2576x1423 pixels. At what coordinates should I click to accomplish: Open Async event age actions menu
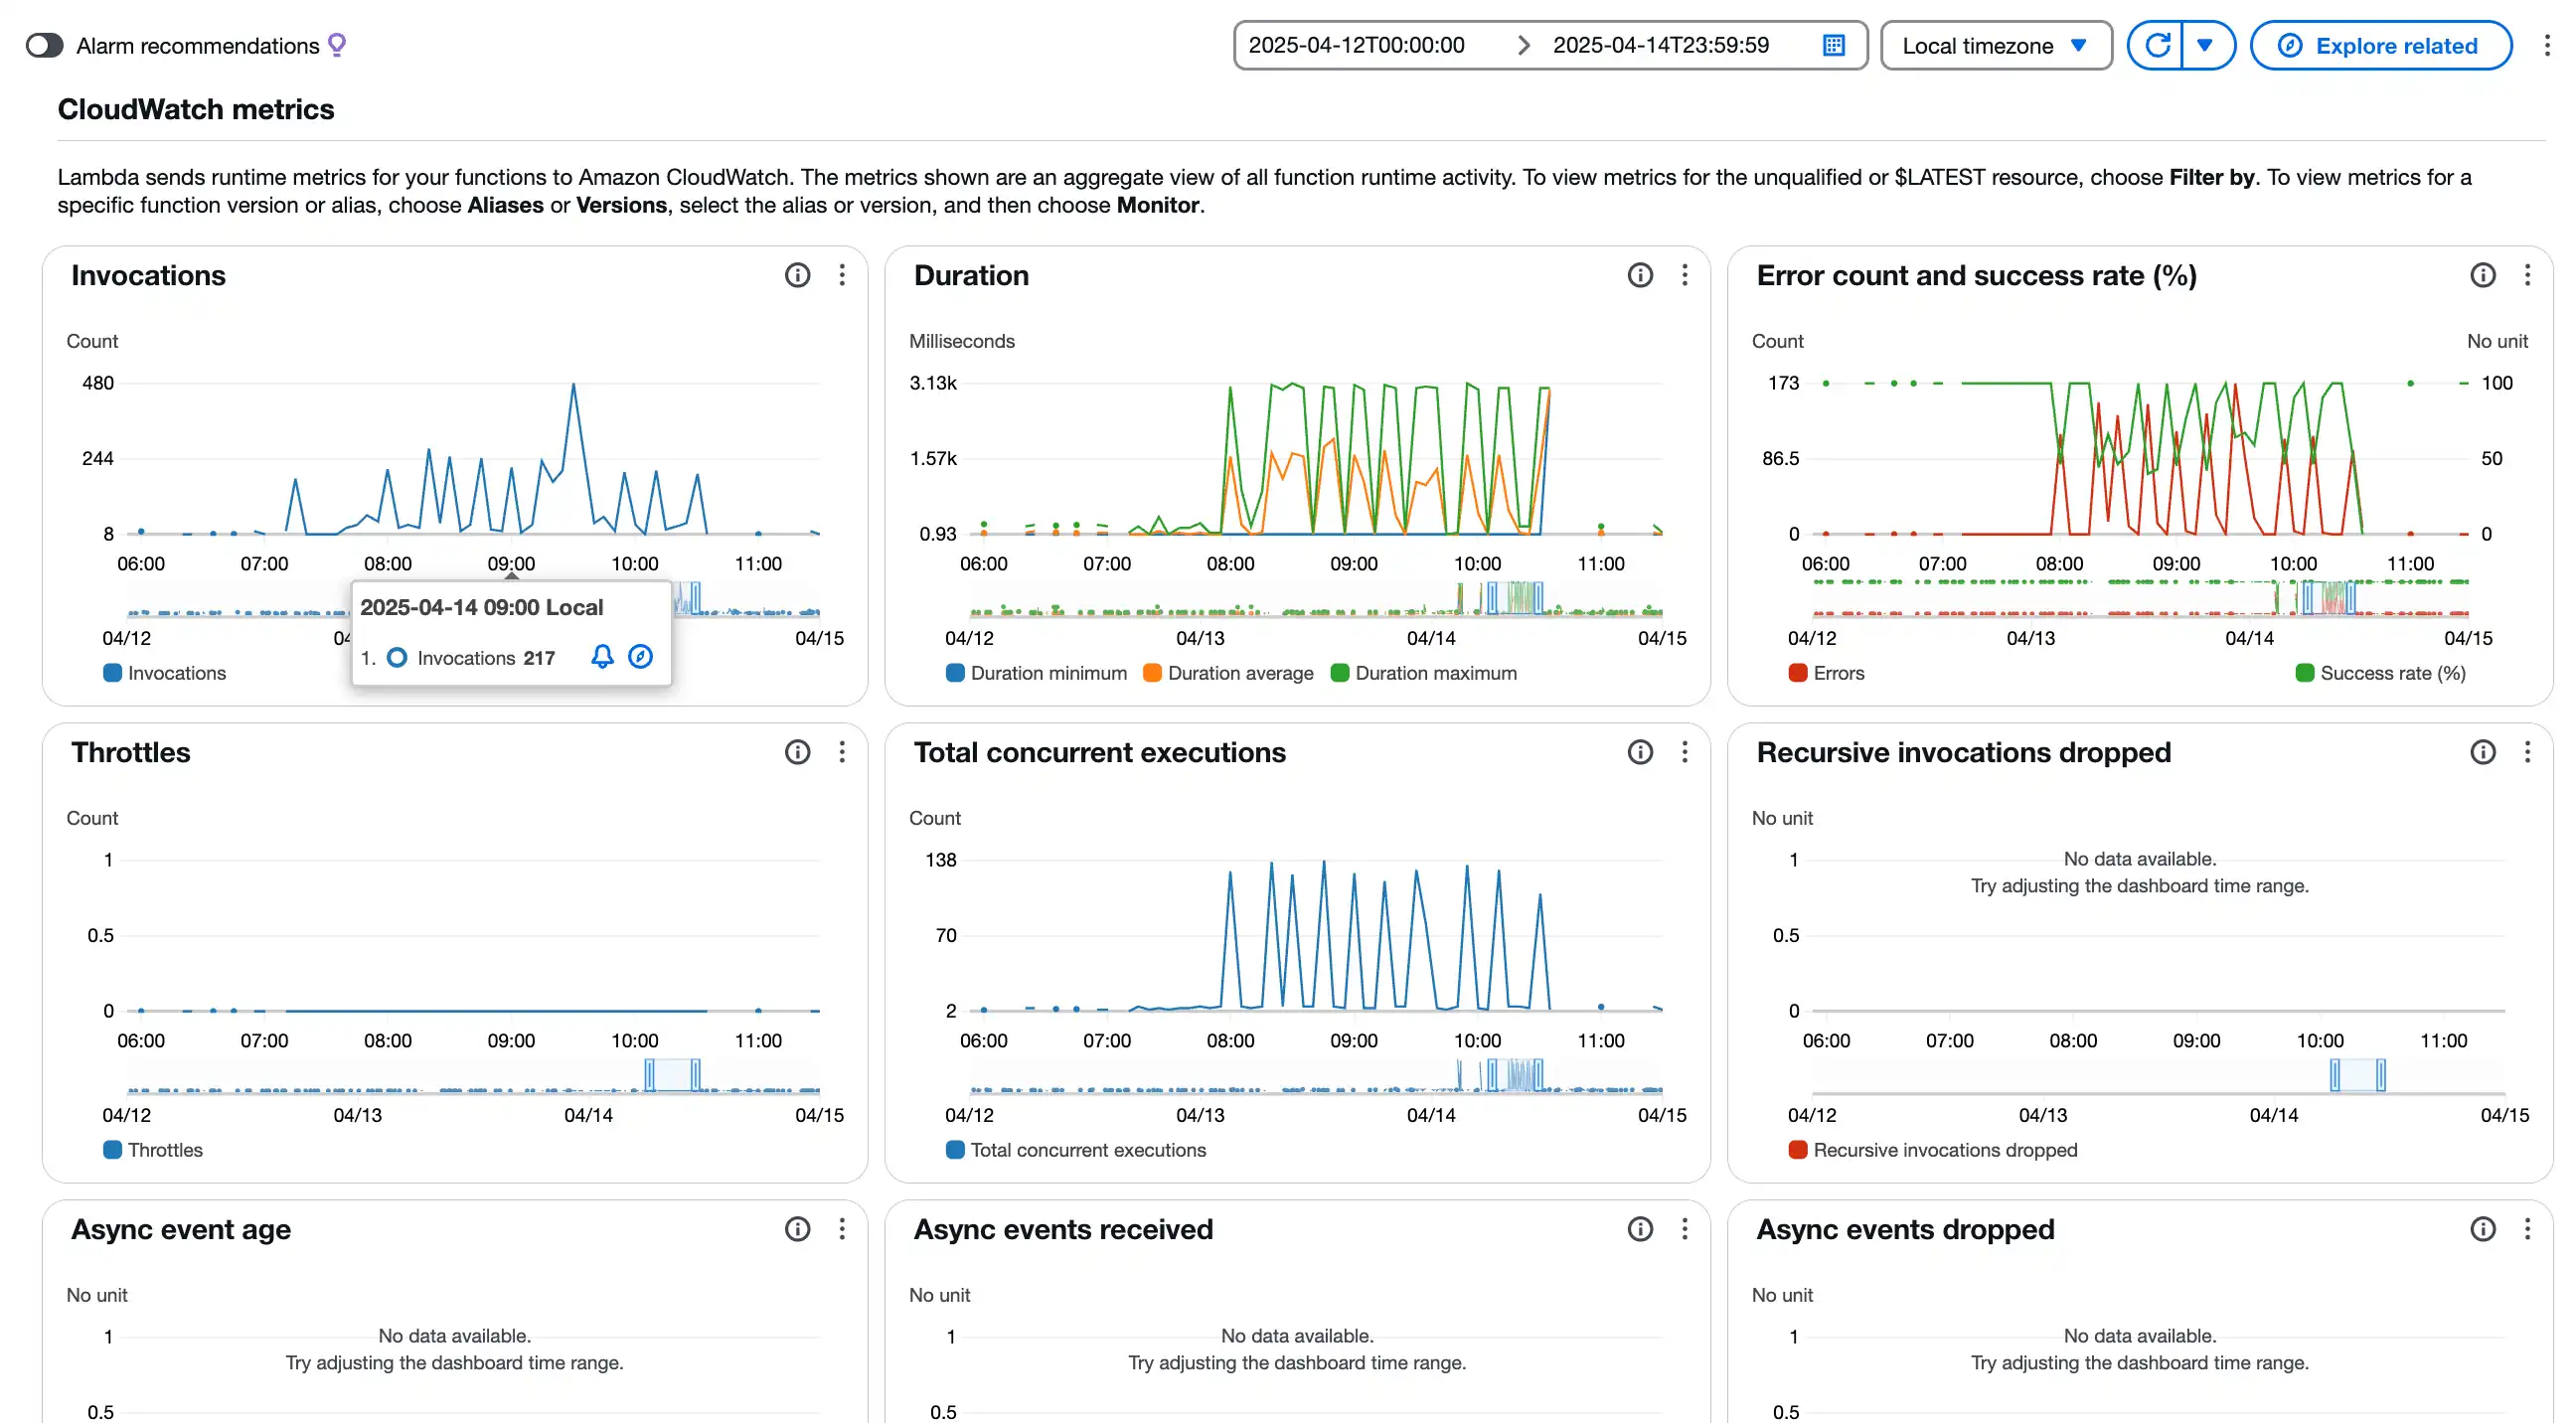(842, 1229)
